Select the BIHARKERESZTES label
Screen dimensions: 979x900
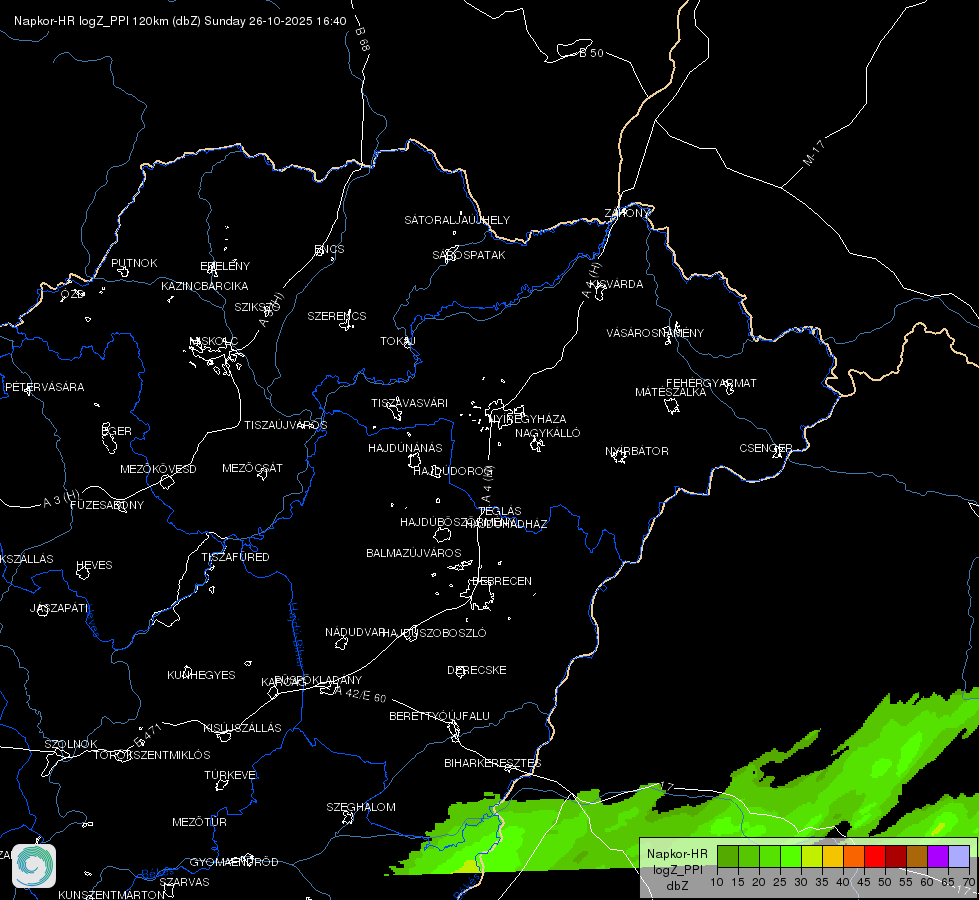coord(493,763)
